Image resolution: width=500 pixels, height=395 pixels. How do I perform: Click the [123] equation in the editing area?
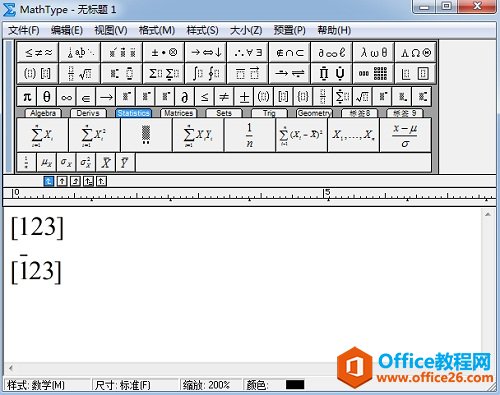37,227
